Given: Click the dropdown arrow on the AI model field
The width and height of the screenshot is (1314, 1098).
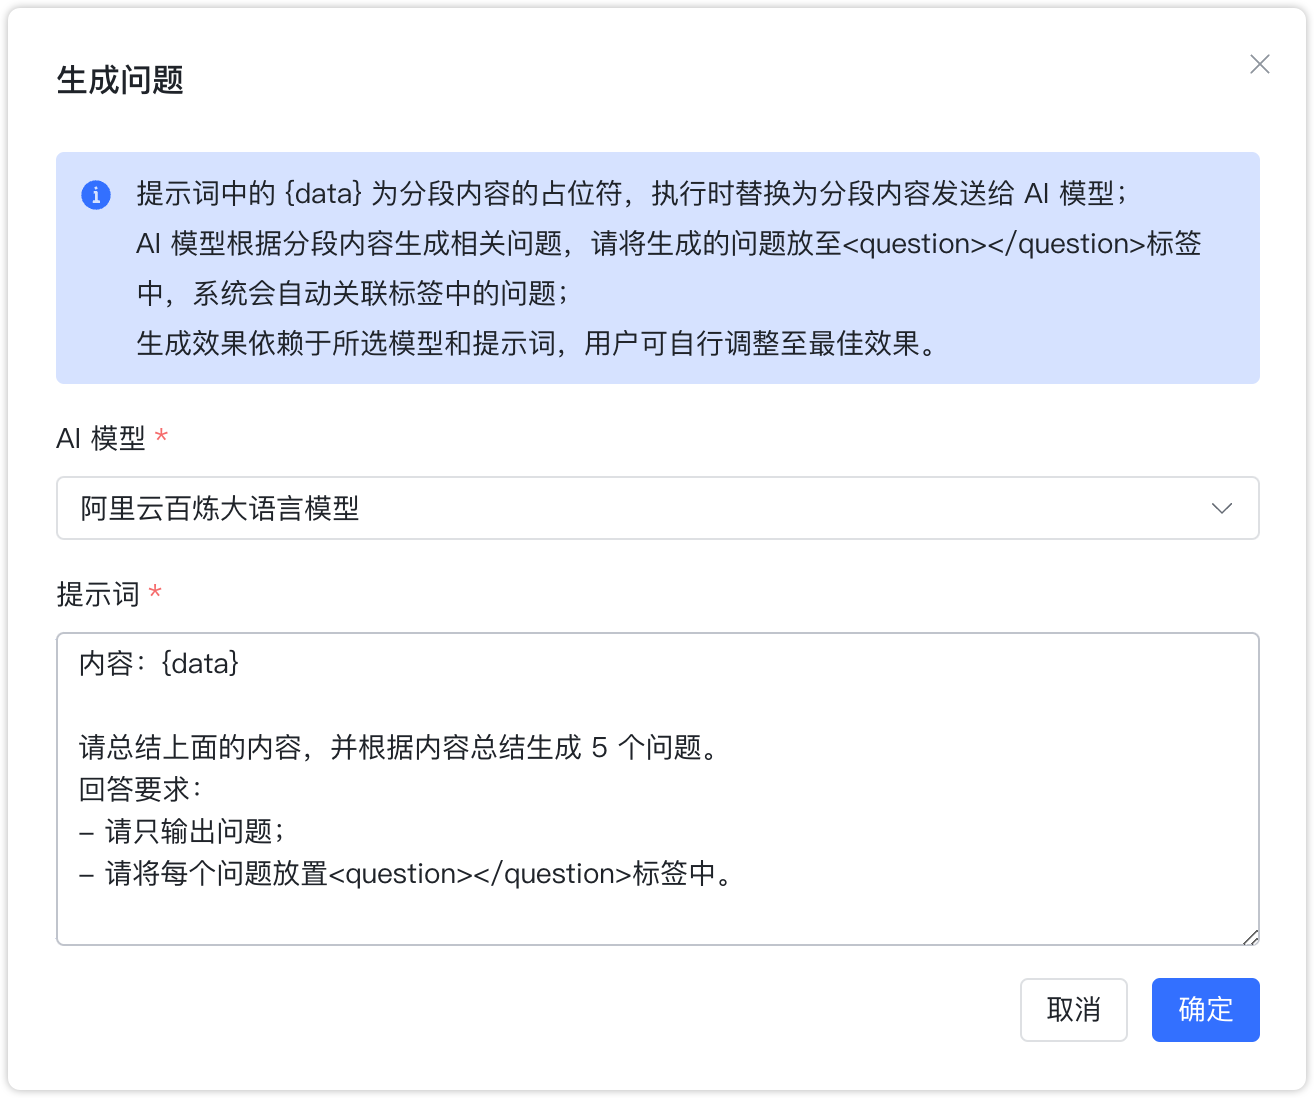Looking at the screenshot, I should click(1221, 509).
